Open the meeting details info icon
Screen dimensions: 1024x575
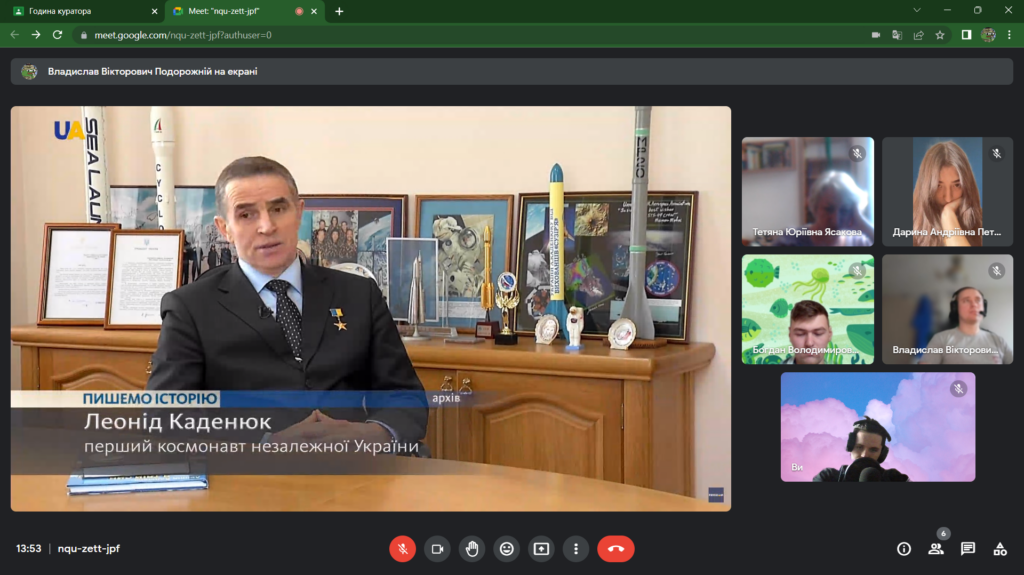click(x=904, y=549)
